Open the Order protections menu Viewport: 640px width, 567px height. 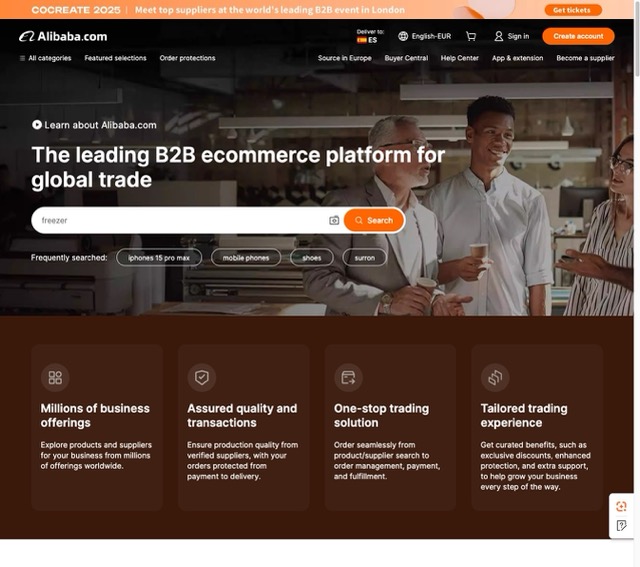[187, 58]
